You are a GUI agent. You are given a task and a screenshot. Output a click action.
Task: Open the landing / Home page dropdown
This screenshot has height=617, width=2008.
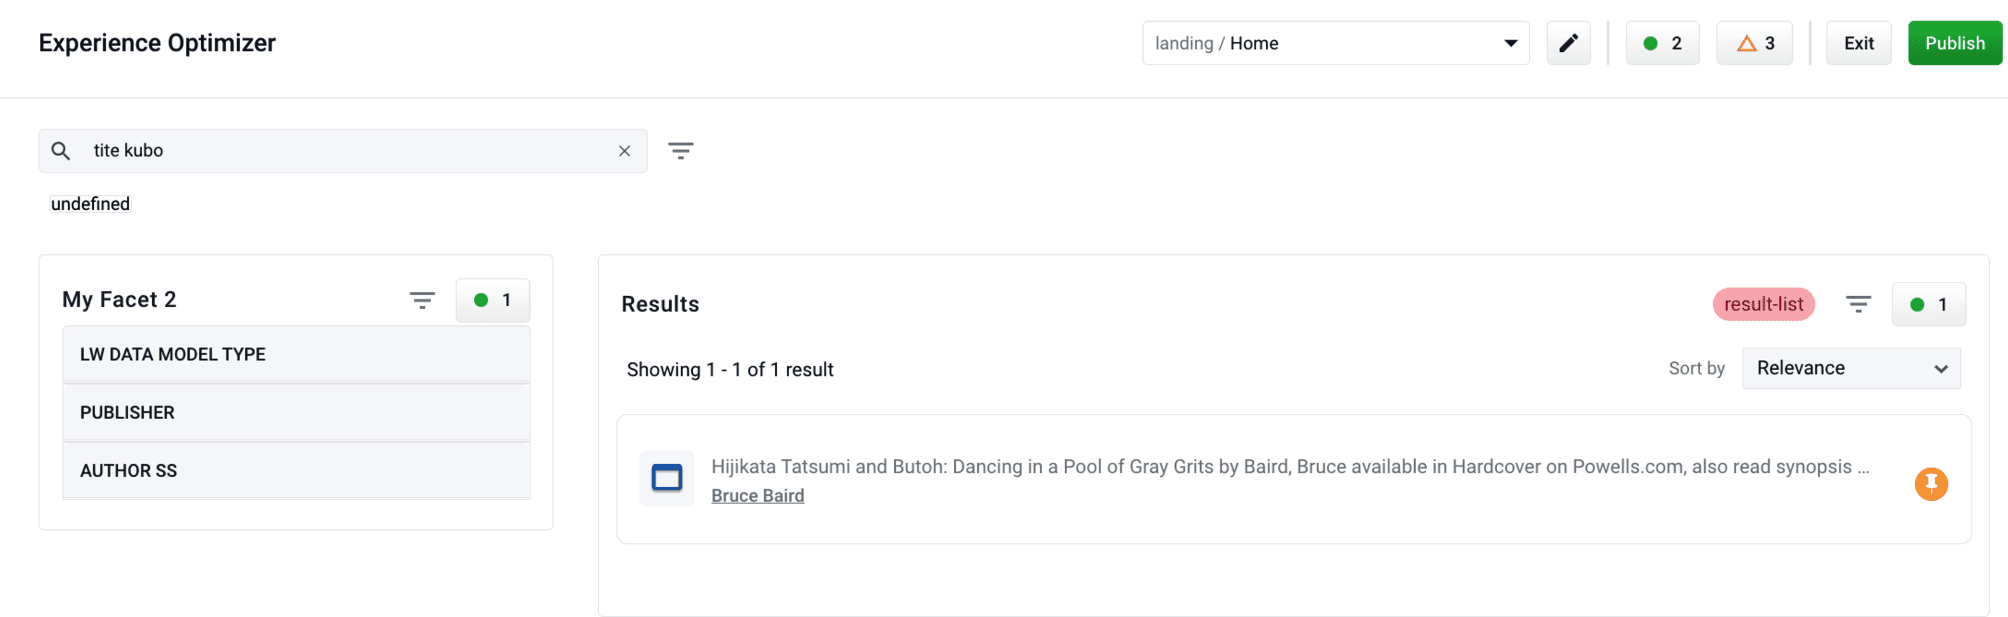1336,43
